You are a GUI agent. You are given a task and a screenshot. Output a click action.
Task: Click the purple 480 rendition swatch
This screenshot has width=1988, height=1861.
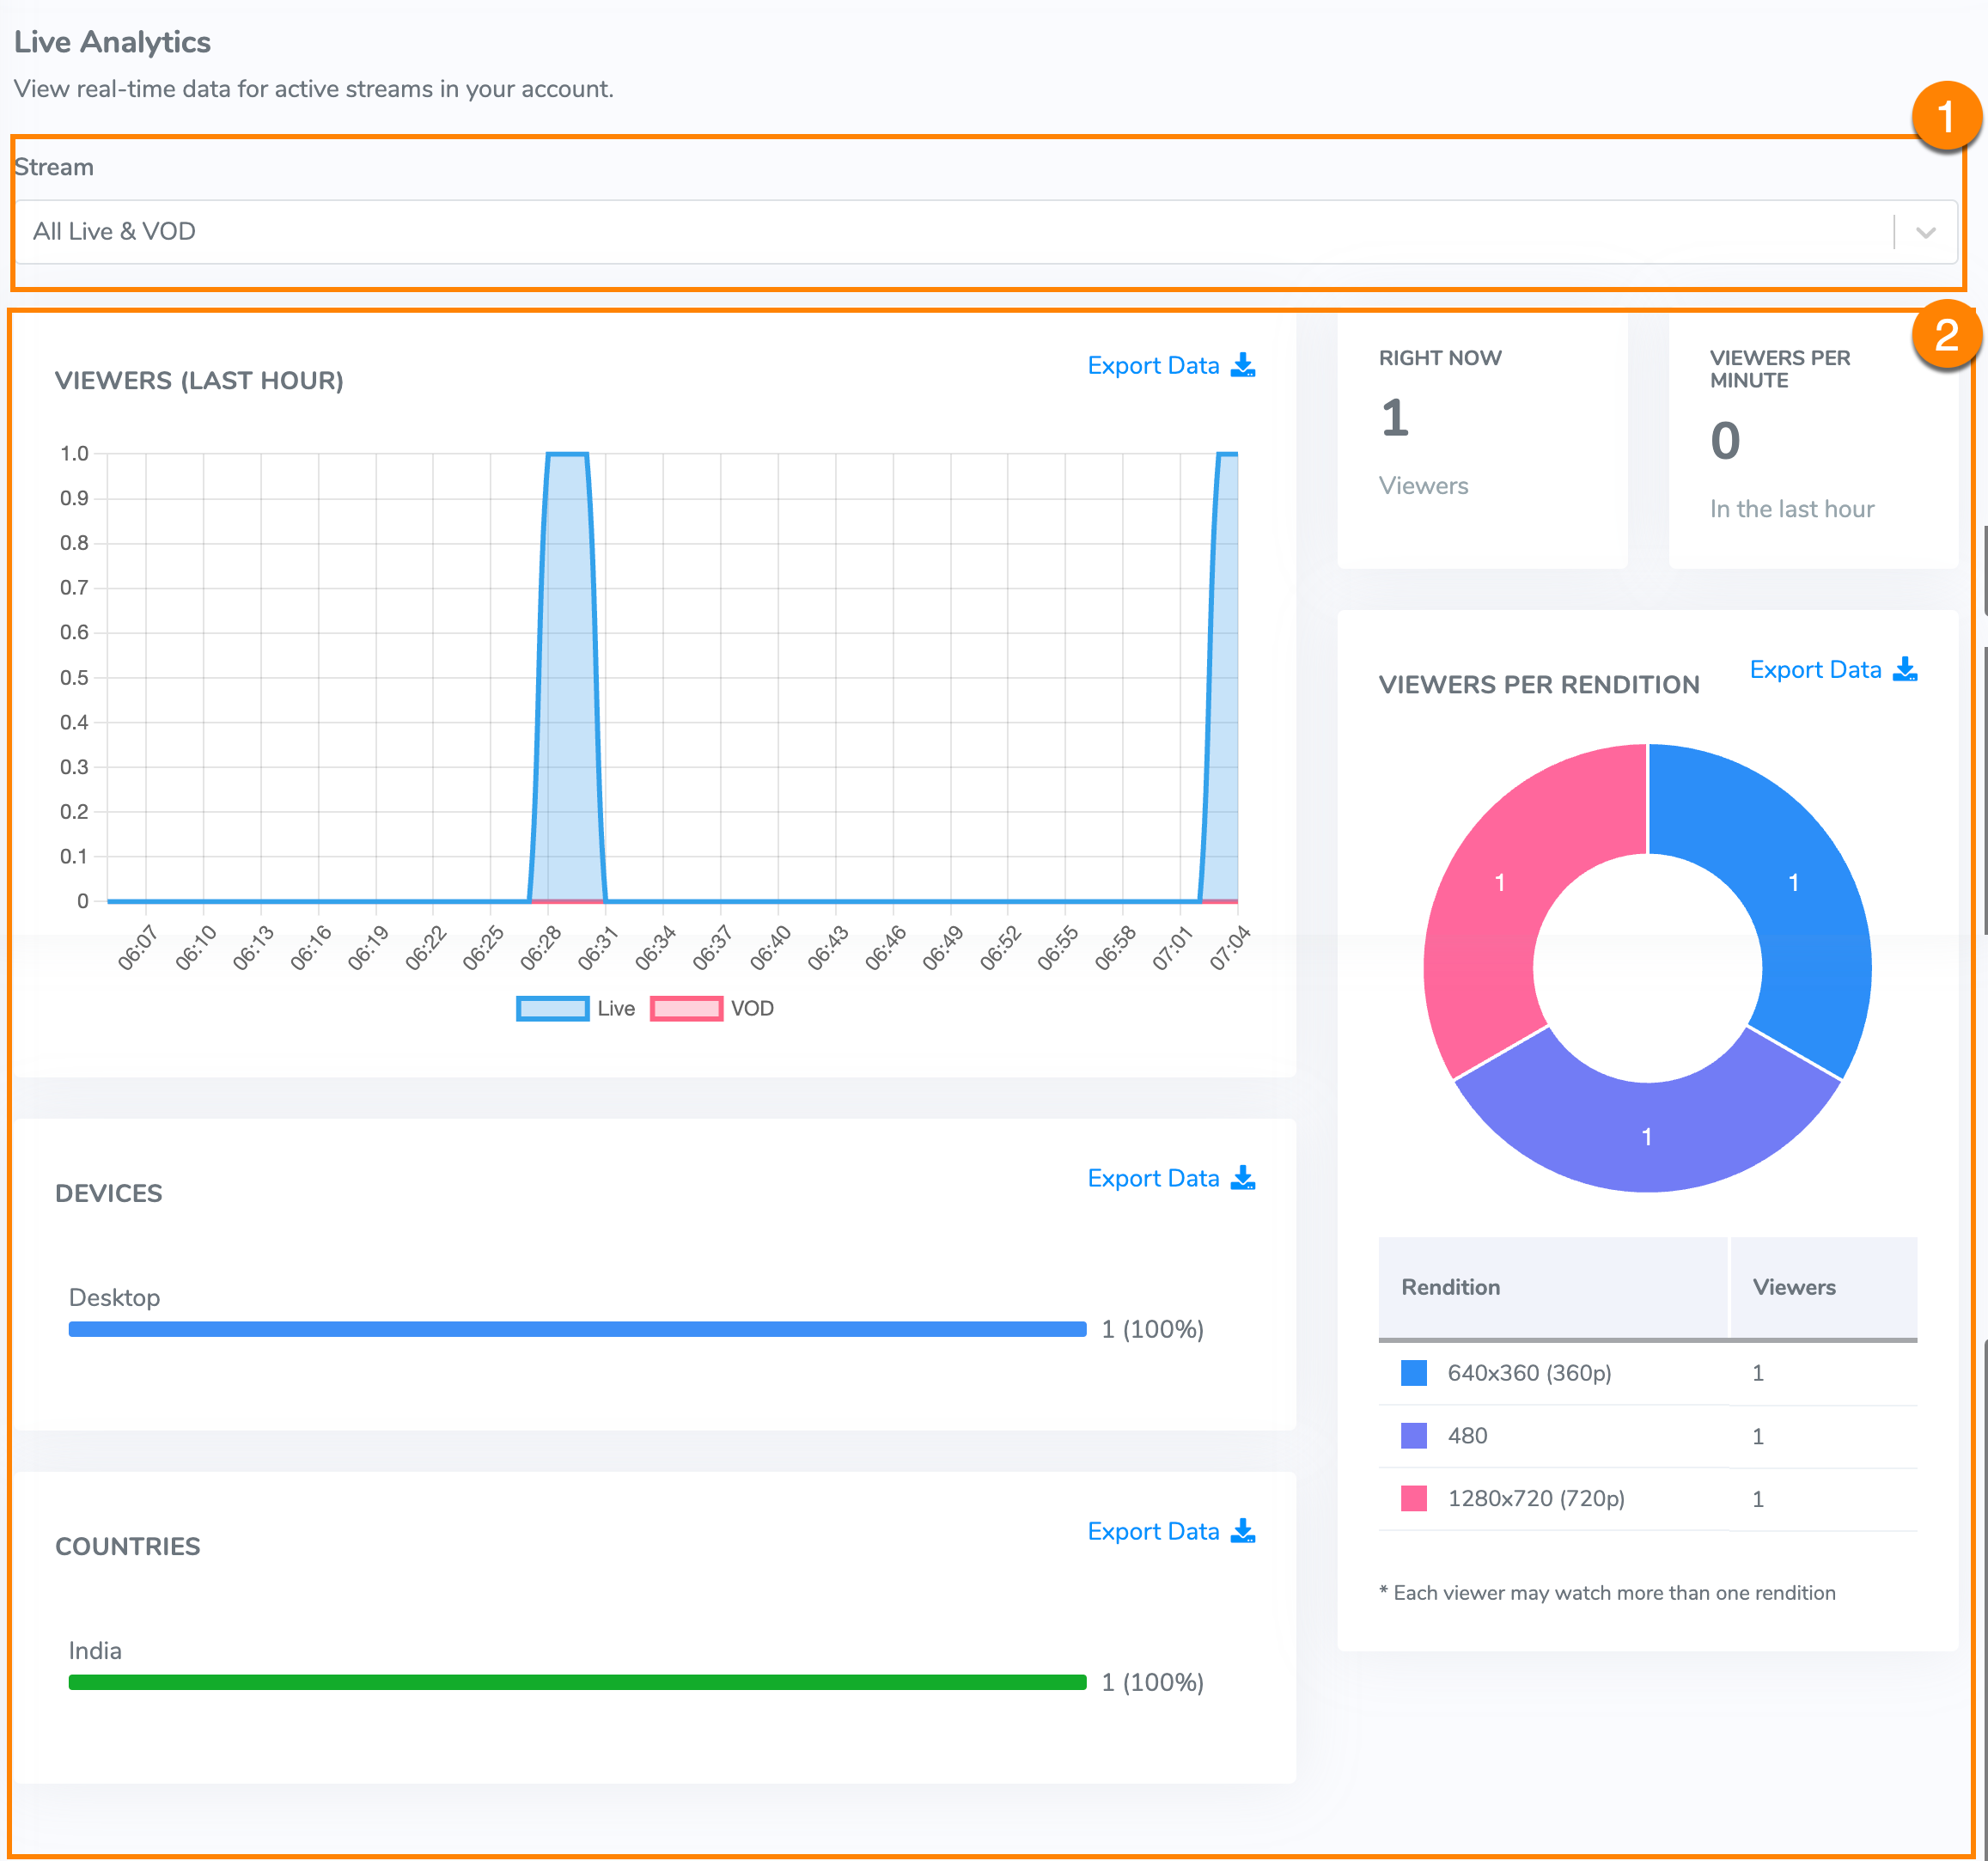[1413, 1436]
